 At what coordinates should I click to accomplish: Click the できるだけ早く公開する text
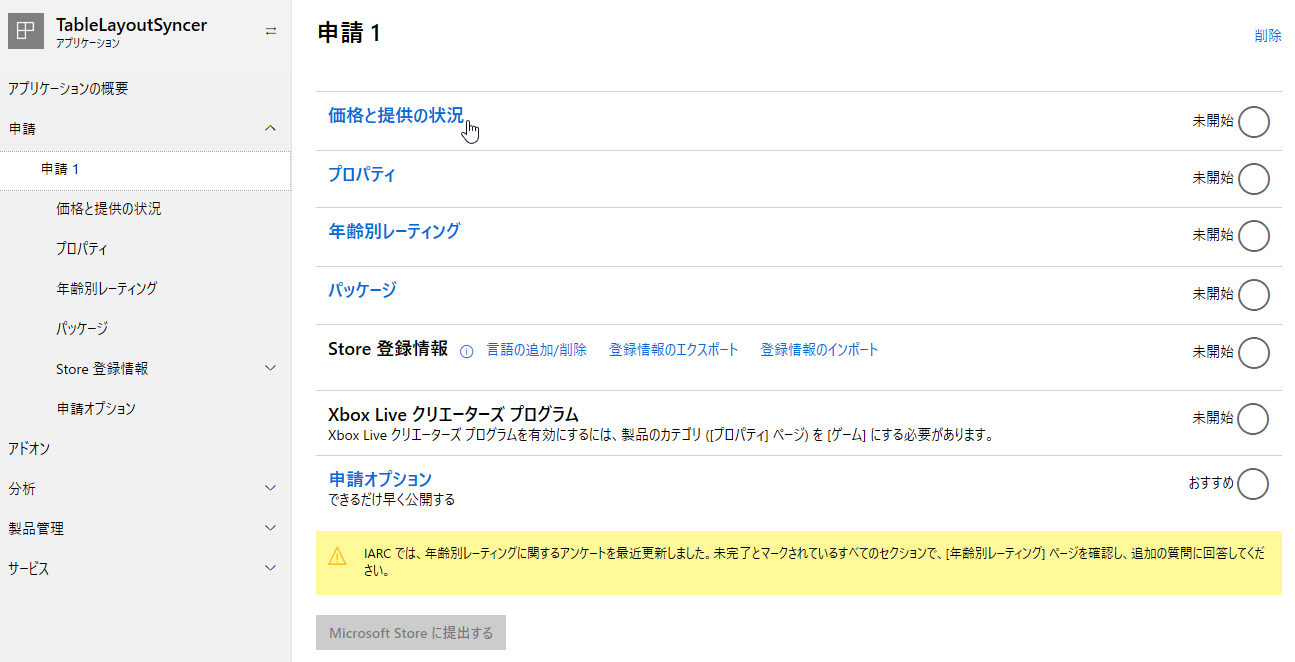pyautogui.click(x=392, y=499)
